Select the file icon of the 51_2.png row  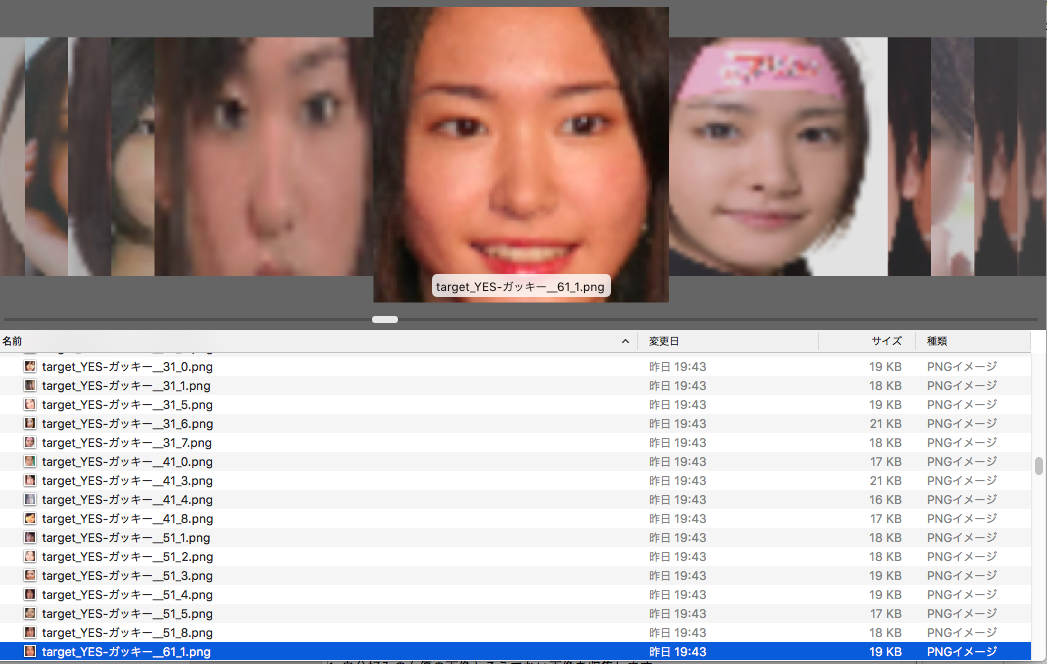click(30, 557)
